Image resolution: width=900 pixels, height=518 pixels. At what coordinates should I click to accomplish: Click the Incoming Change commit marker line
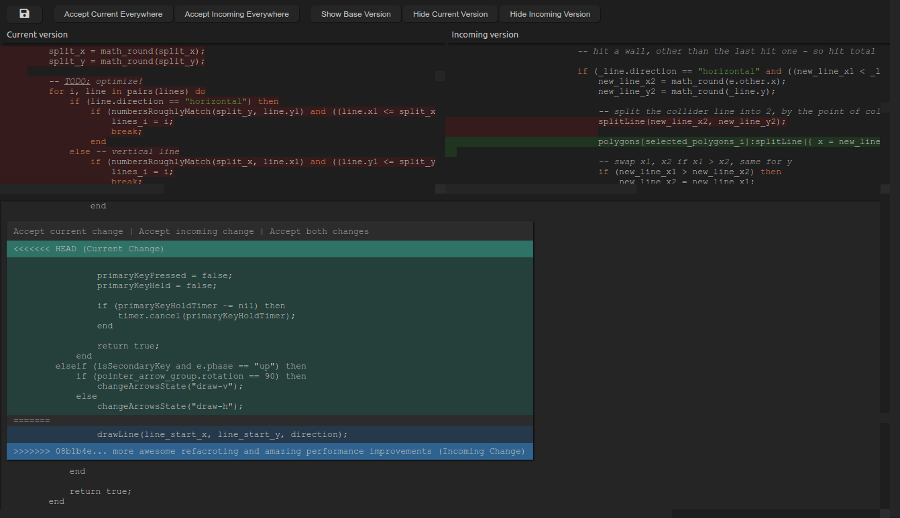coord(270,451)
